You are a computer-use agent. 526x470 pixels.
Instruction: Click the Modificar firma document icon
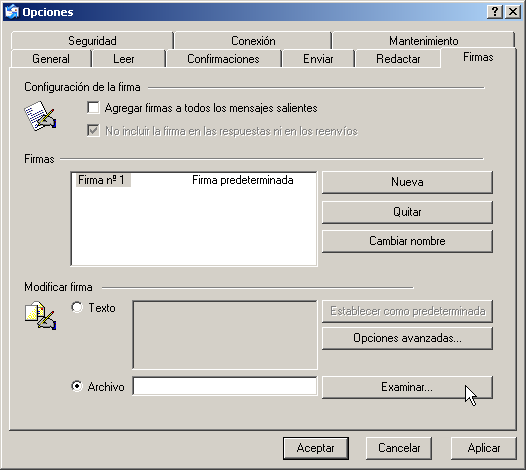point(40,316)
